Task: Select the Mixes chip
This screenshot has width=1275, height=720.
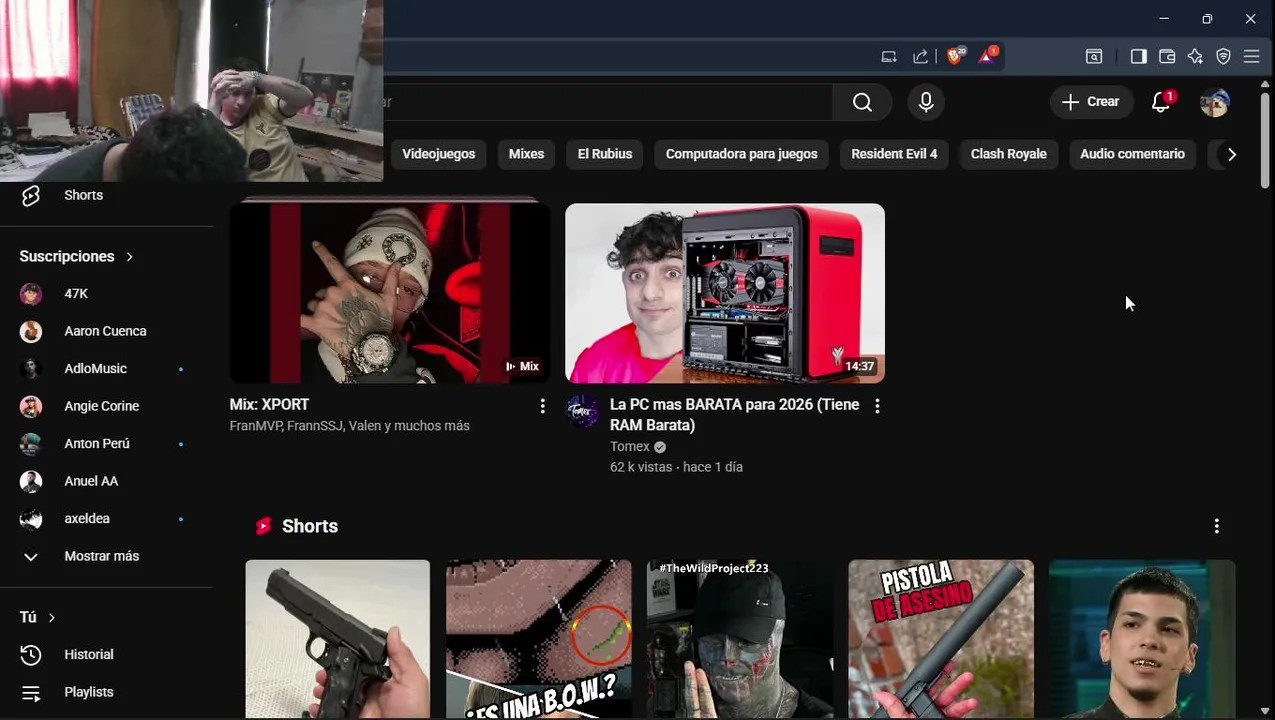Action: point(526,154)
